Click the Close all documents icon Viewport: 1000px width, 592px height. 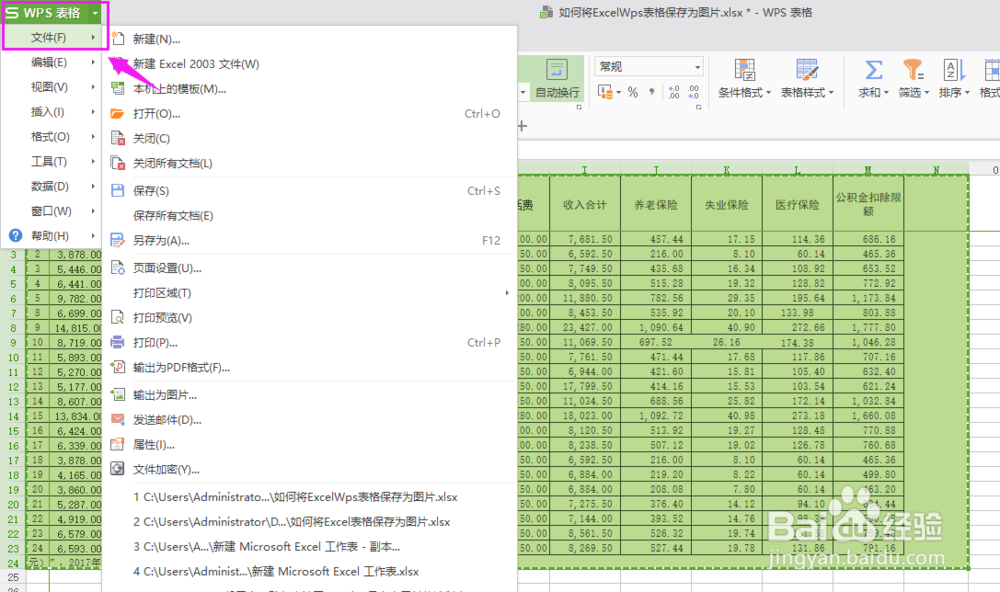tap(118, 163)
